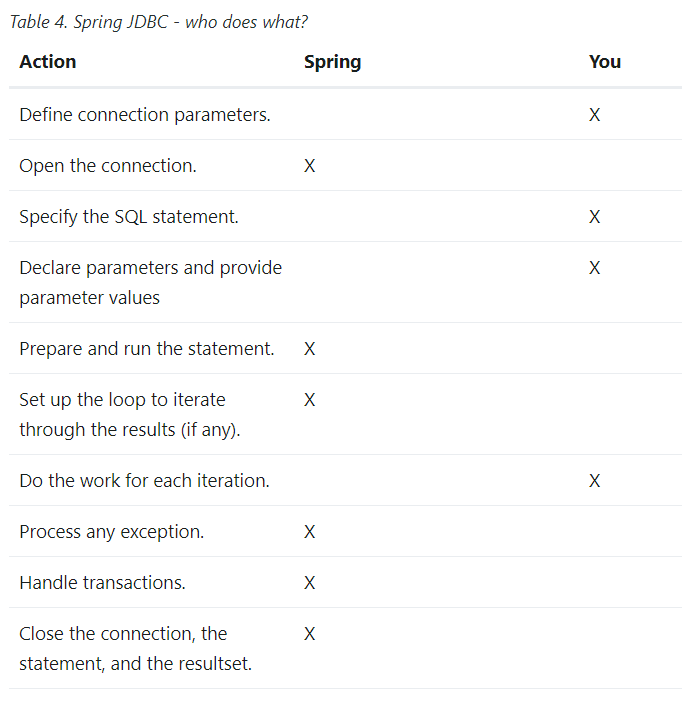Select 'Define connection parameters.' text
Screen dimensions: 682x704
pos(145,115)
